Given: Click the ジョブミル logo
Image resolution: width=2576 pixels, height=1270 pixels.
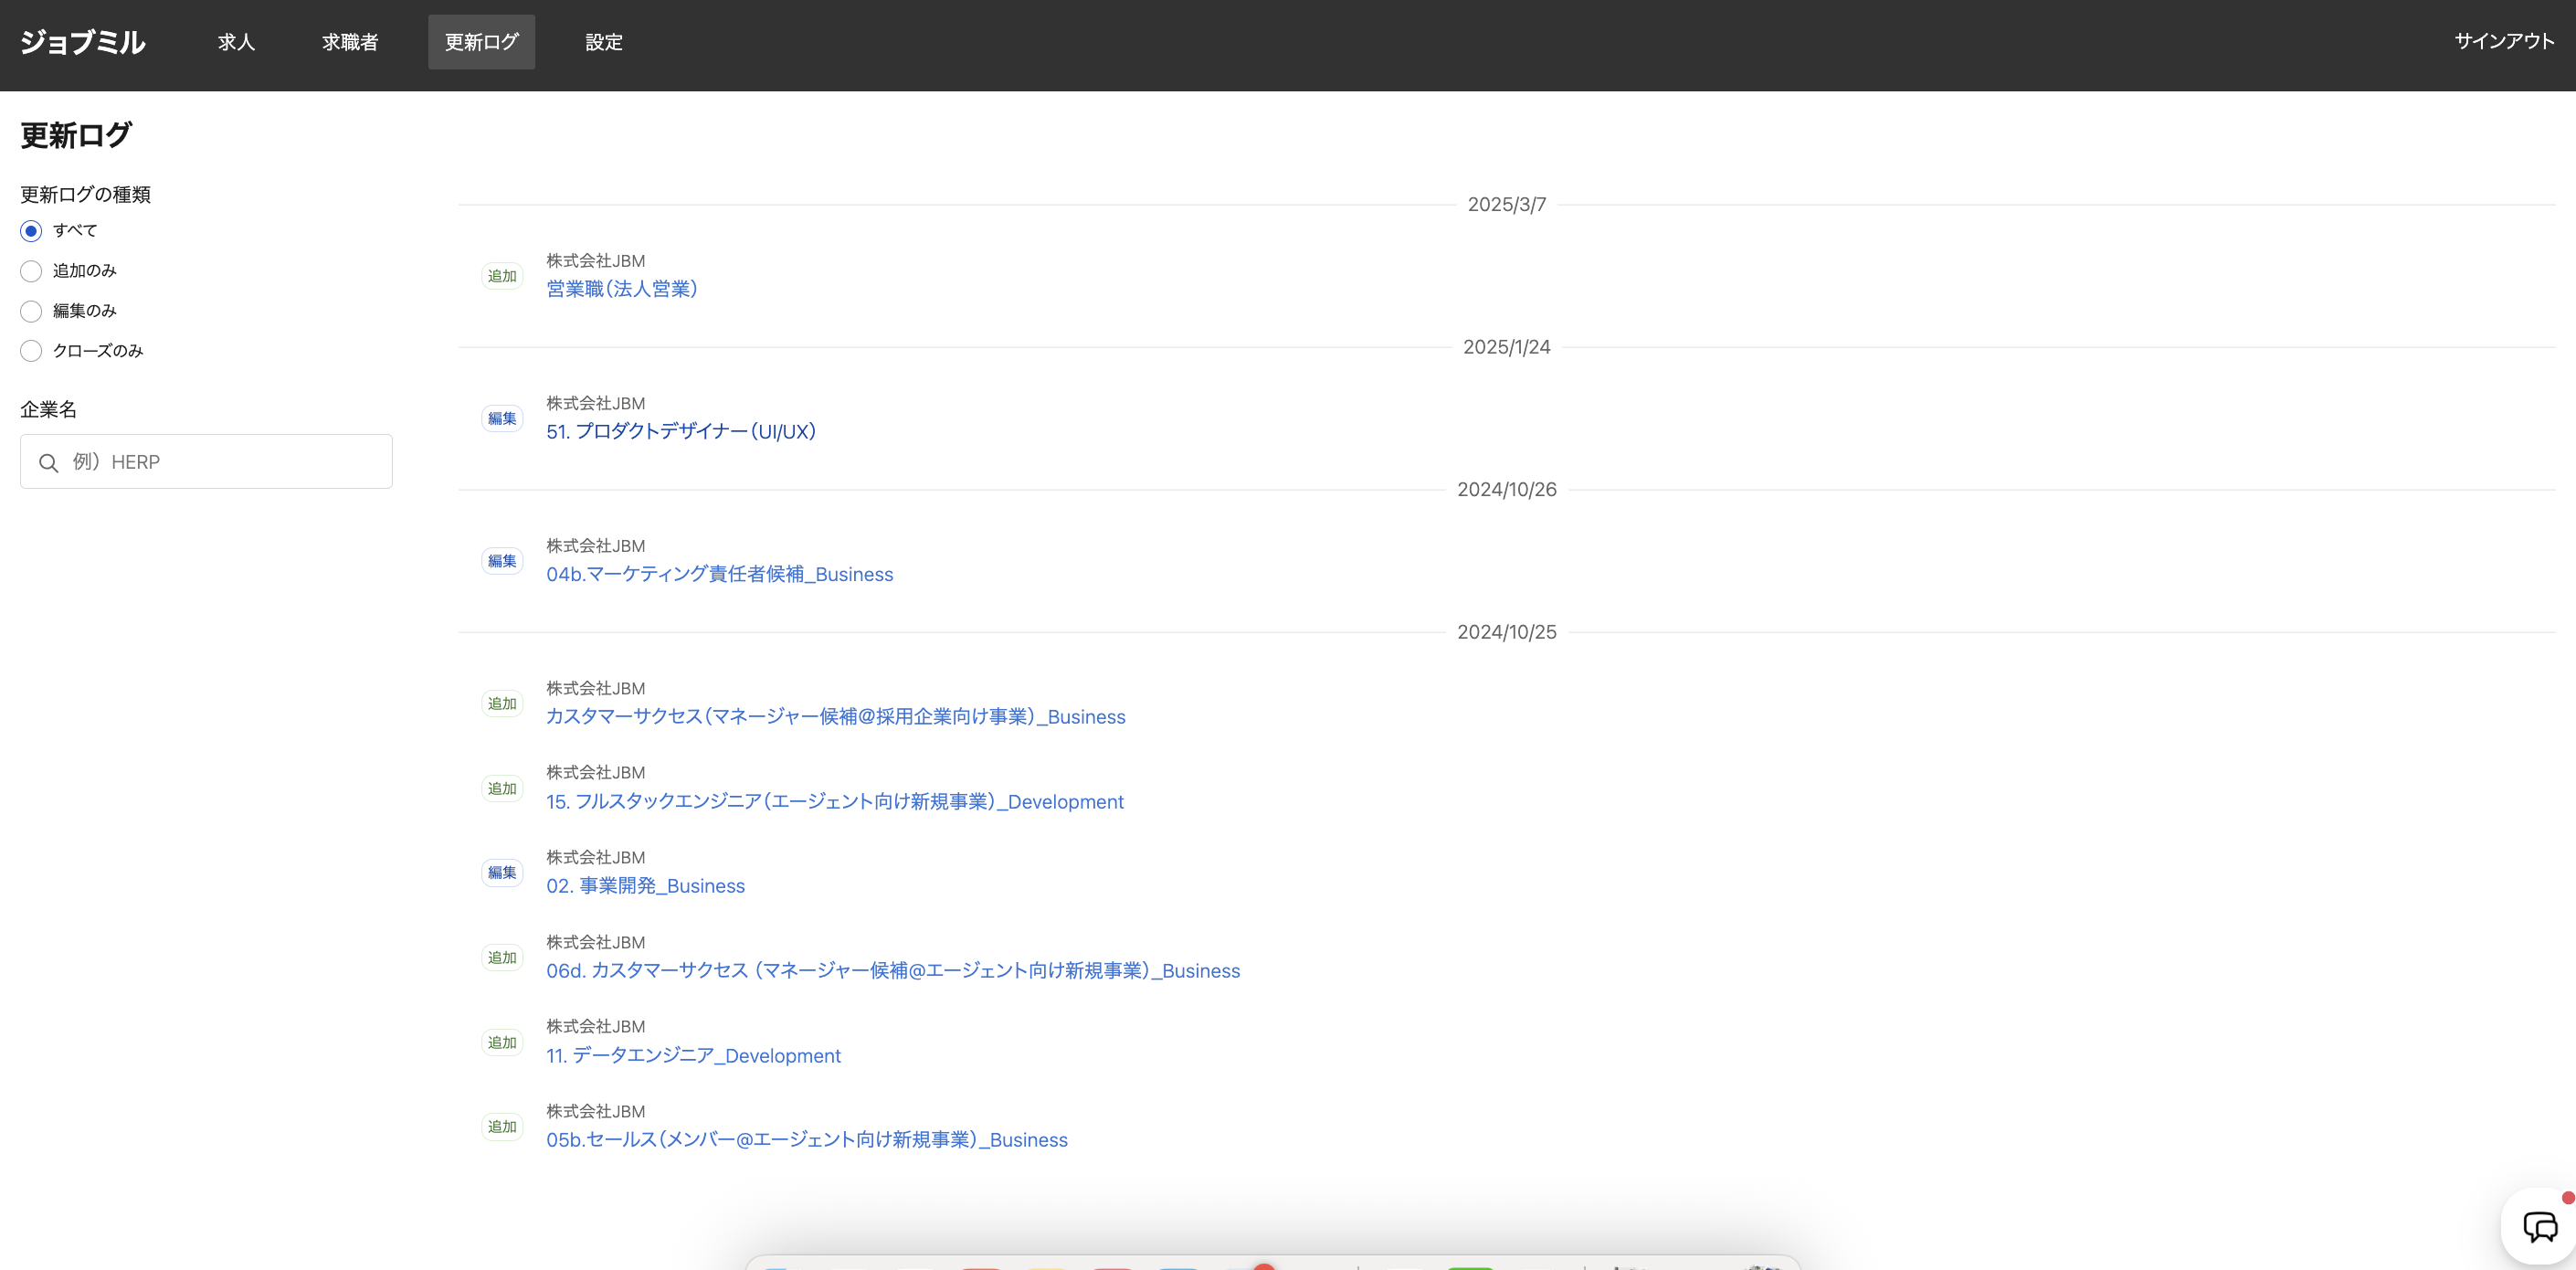Looking at the screenshot, I should (x=83, y=42).
